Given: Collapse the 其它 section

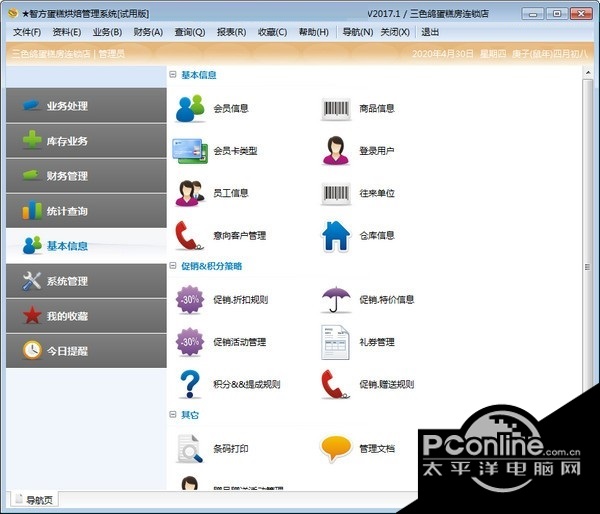Looking at the screenshot, I should click(x=173, y=414).
